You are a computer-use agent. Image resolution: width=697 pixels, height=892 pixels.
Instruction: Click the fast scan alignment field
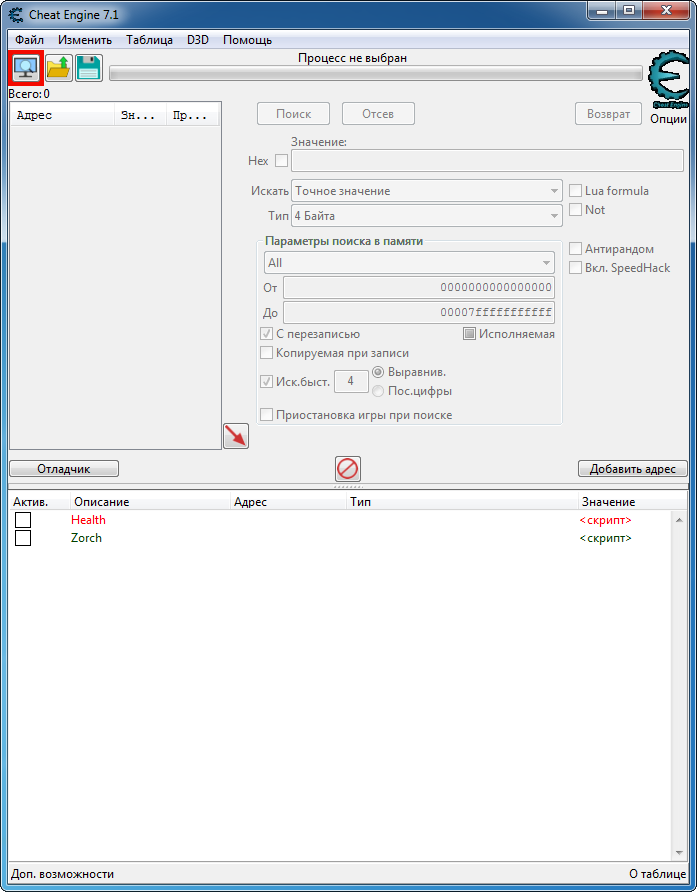pos(351,381)
